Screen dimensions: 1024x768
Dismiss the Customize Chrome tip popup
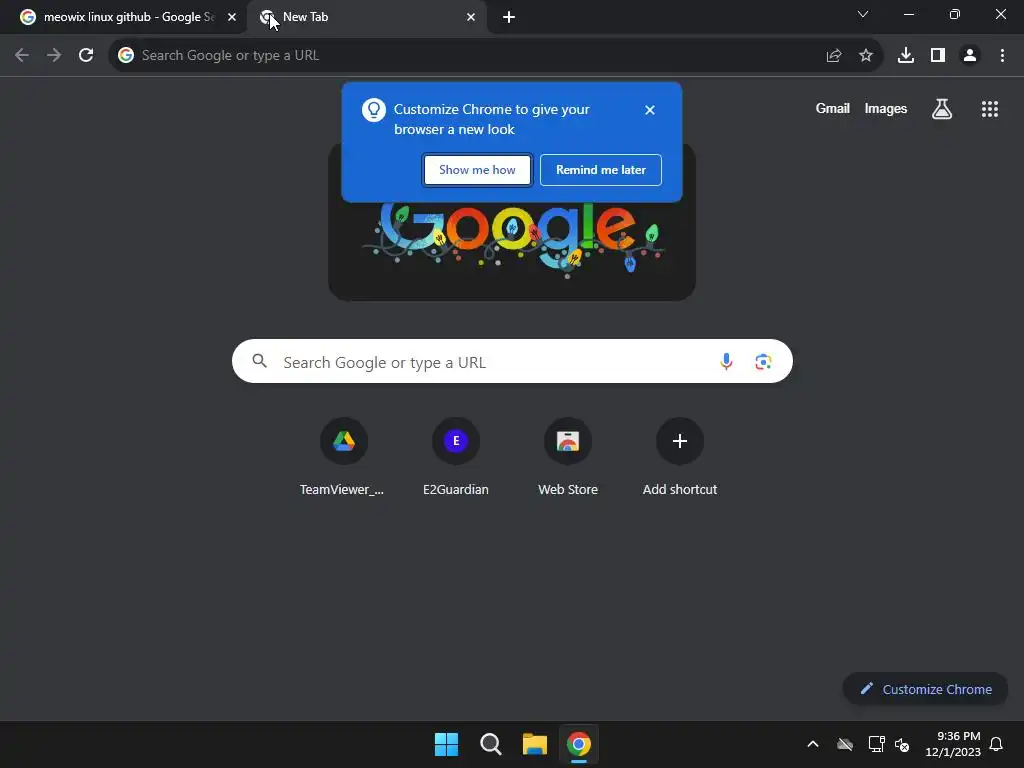[x=650, y=110]
